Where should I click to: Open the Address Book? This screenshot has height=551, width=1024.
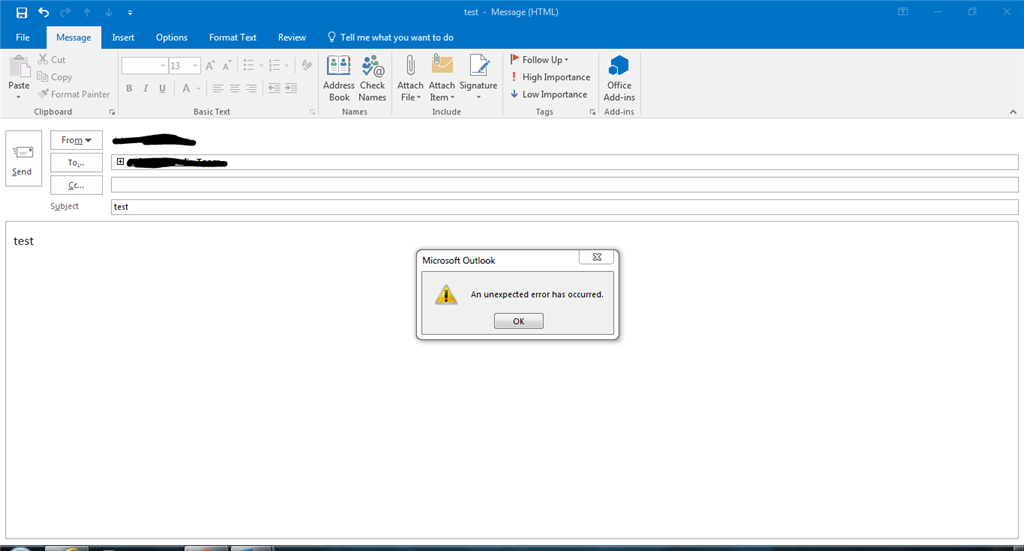(339, 78)
